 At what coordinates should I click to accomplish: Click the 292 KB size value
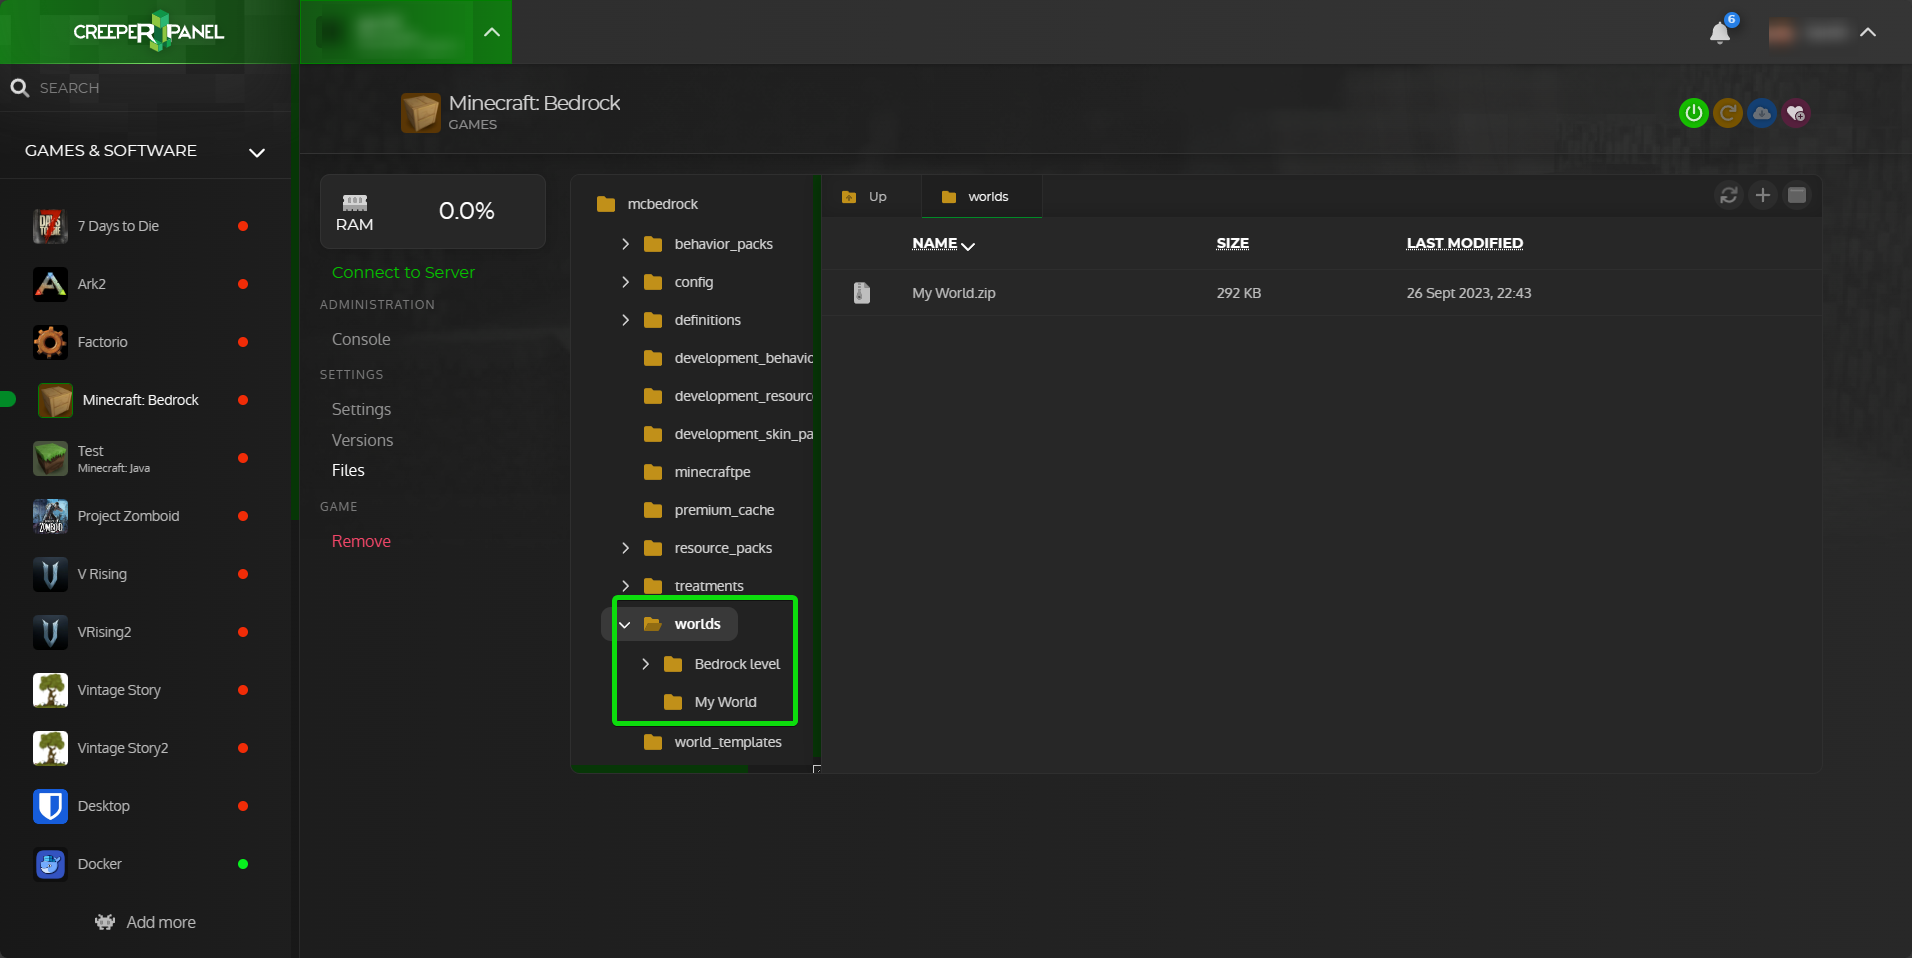click(1239, 293)
